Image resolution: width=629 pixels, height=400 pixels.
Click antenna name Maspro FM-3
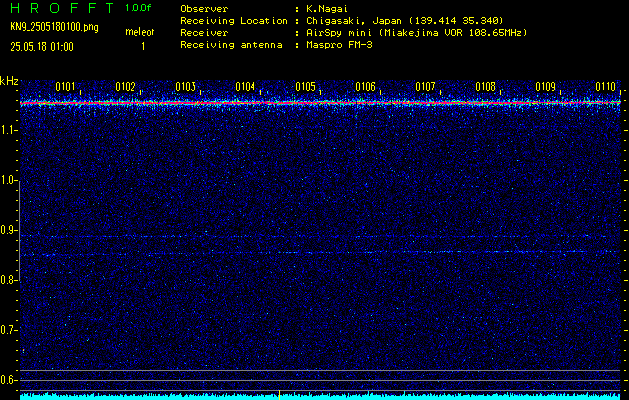[x=339, y=45]
